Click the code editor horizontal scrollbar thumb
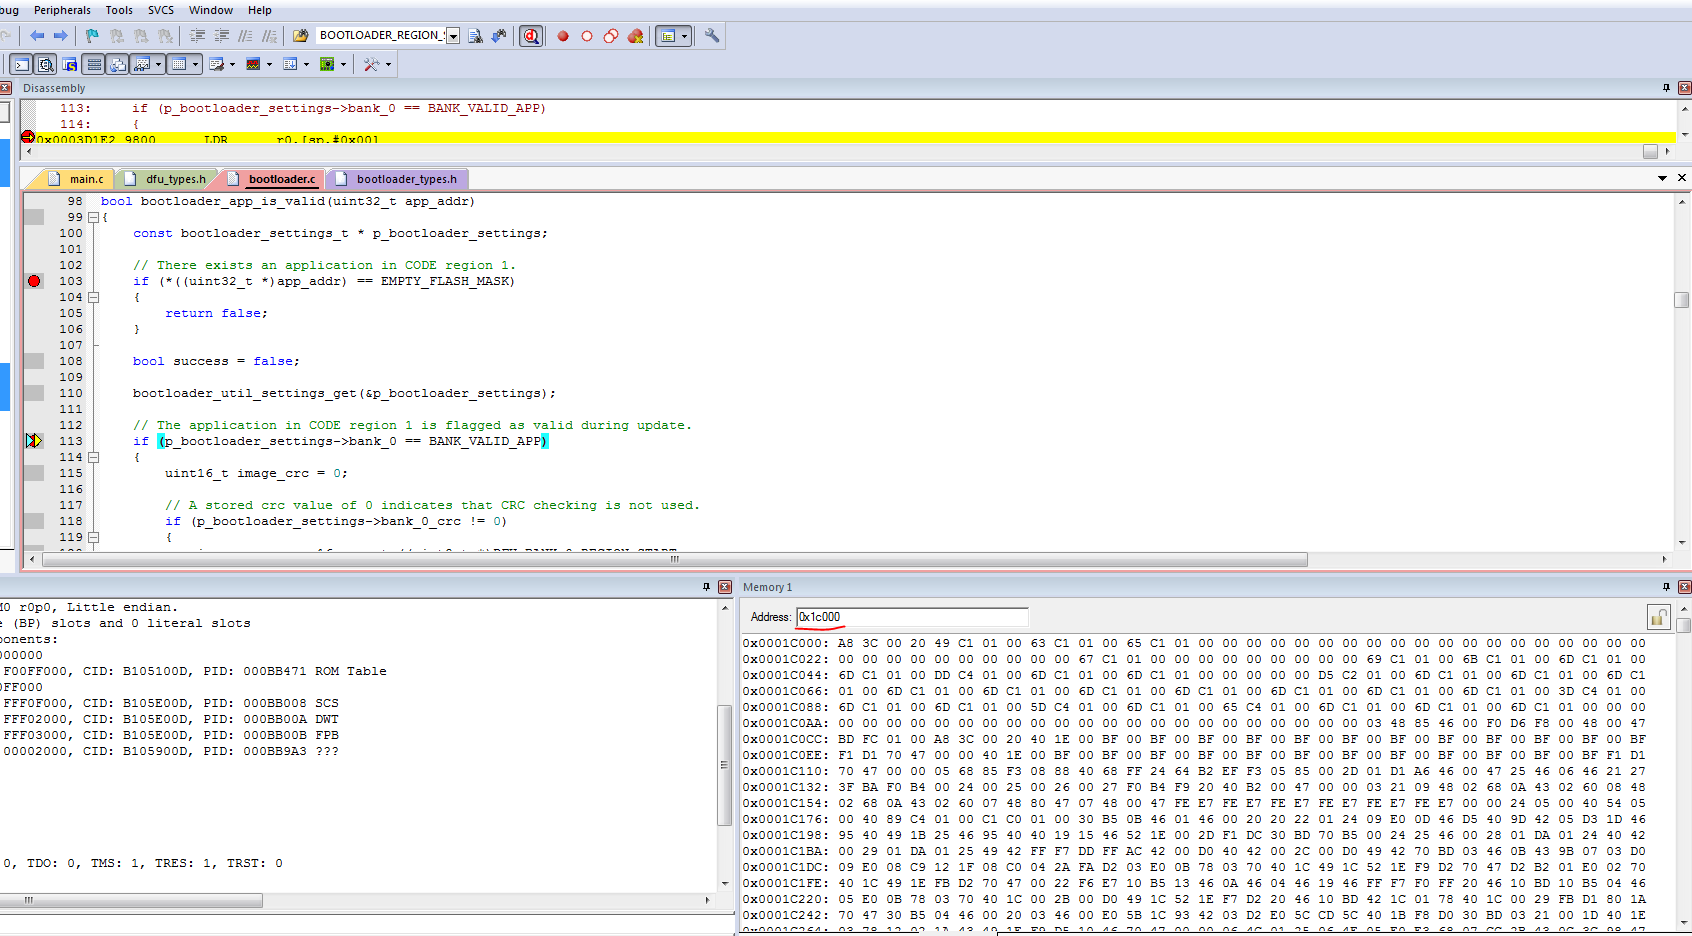The image size is (1692, 936). pyautogui.click(x=675, y=560)
